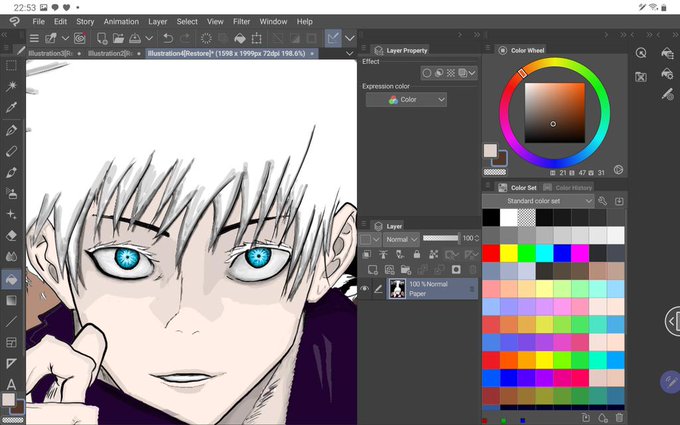Open the Window menu
The height and width of the screenshot is (425, 680).
(x=273, y=21)
